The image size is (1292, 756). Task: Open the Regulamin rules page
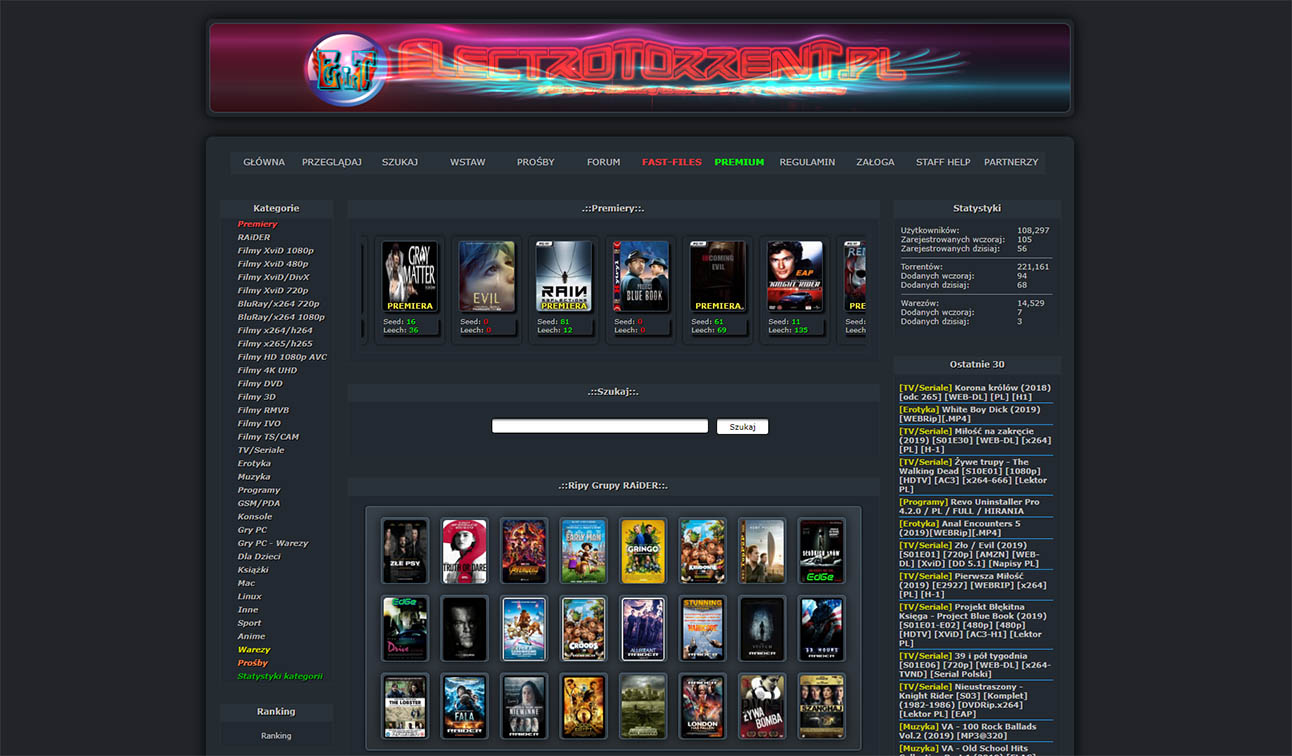(x=807, y=162)
